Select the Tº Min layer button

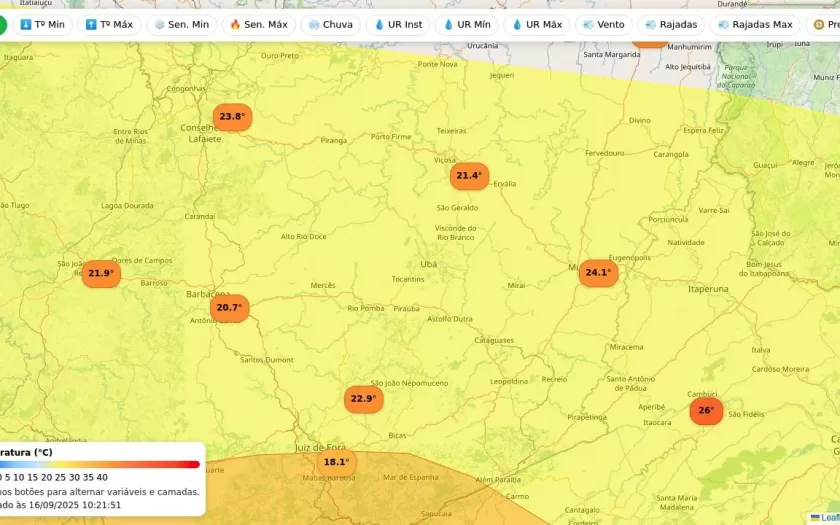(x=42, y=24)
